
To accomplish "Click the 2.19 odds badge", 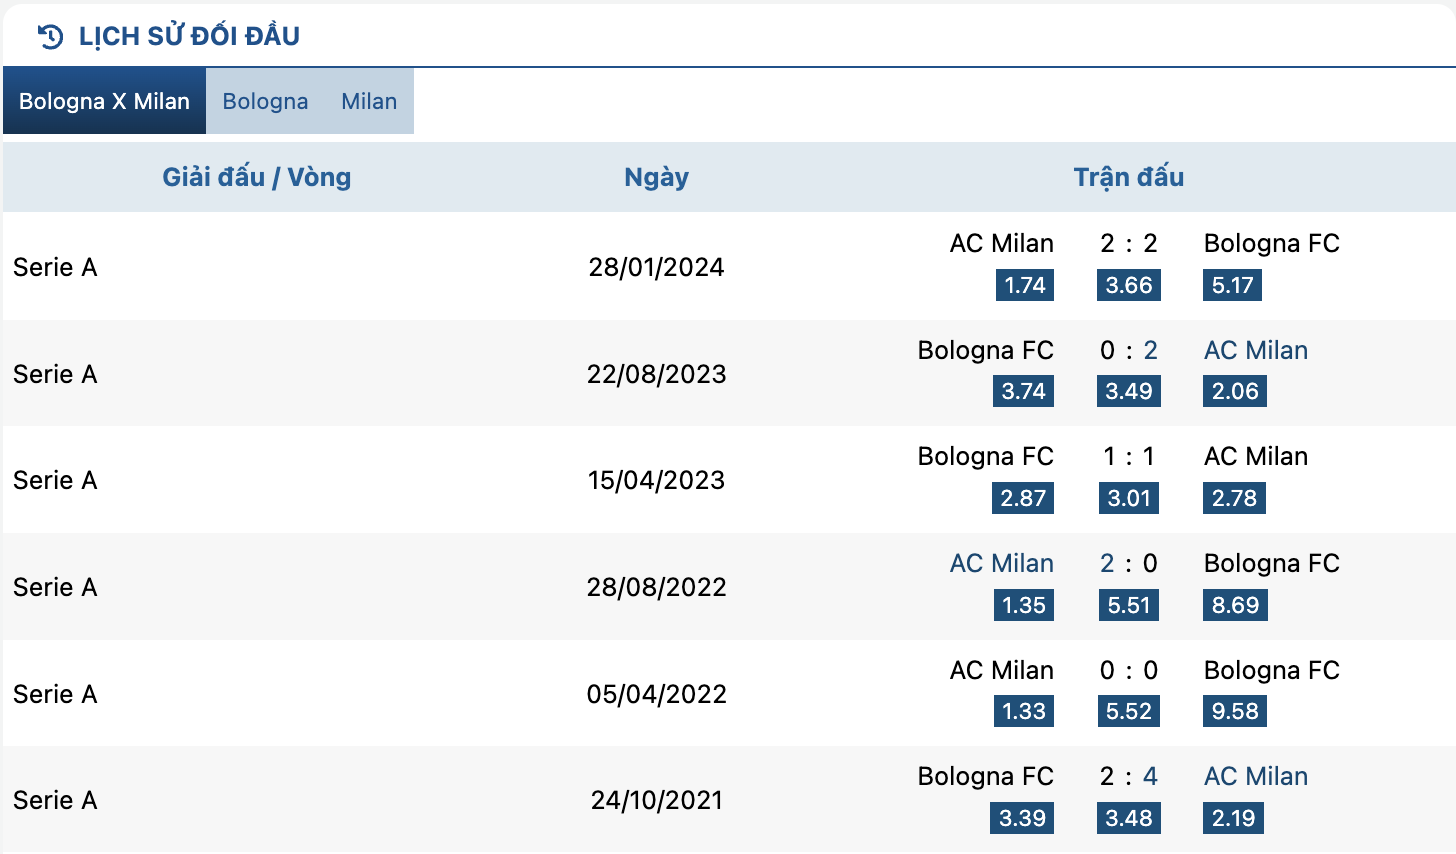I will [x=1233, y=818].
